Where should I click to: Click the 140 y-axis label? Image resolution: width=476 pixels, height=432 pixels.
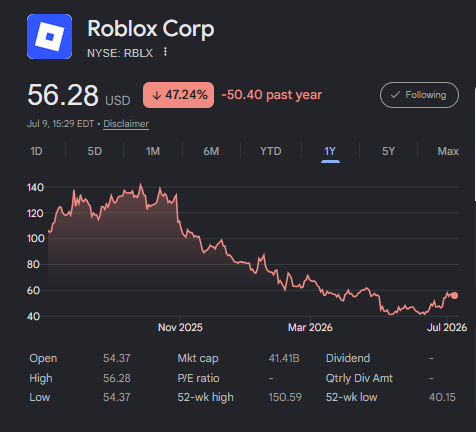coord(35,188)
